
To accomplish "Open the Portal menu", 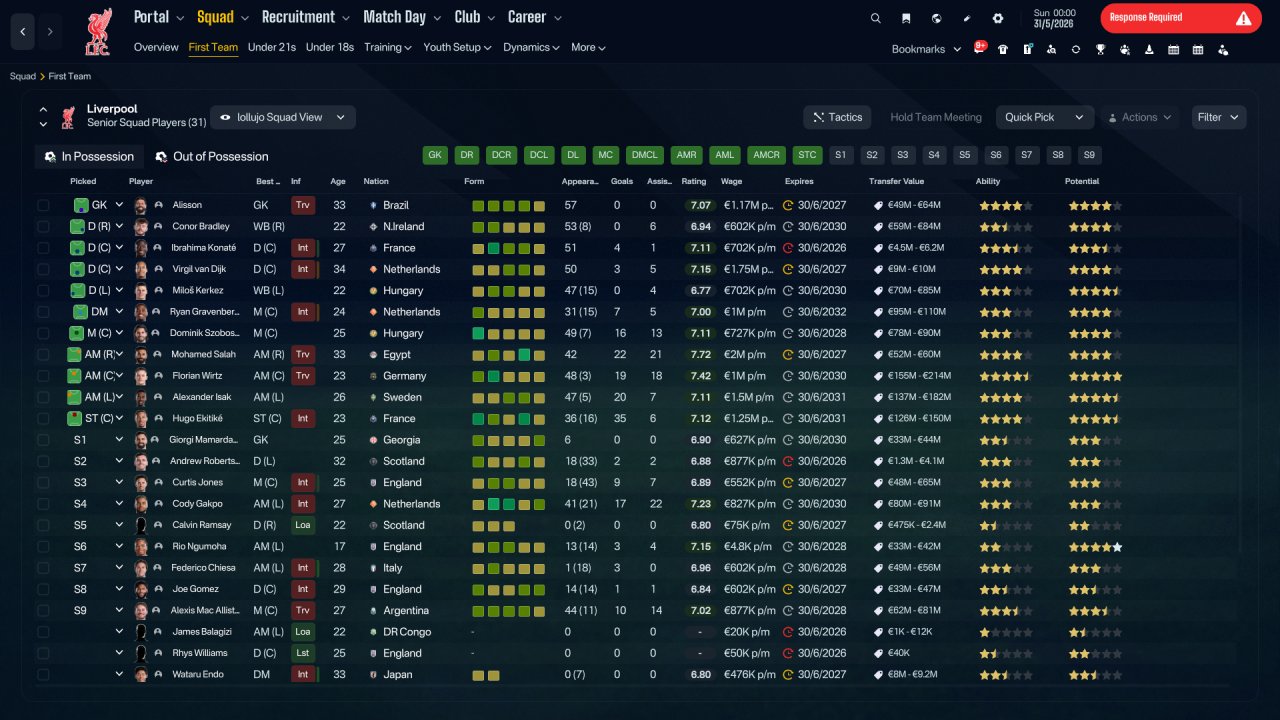I will point(159,17).
